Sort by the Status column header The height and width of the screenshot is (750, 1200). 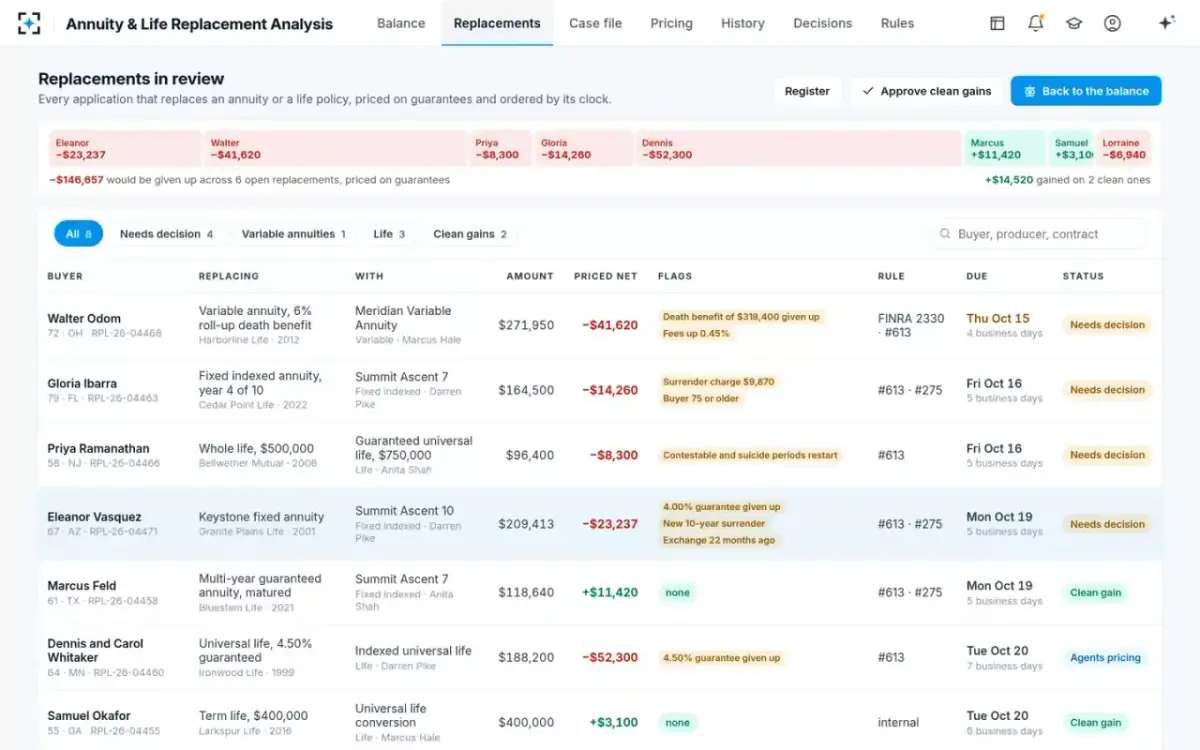coord(1083,276)
